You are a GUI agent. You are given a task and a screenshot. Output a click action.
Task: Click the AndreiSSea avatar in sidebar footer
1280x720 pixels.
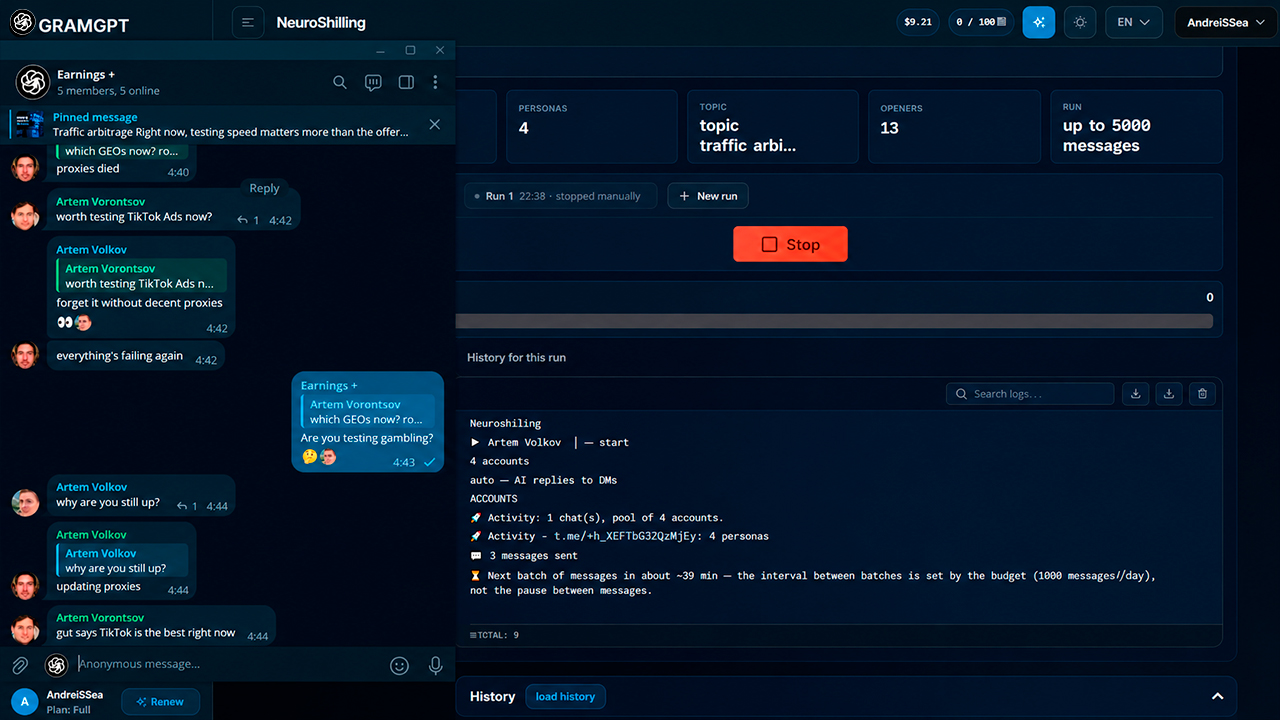25,702
